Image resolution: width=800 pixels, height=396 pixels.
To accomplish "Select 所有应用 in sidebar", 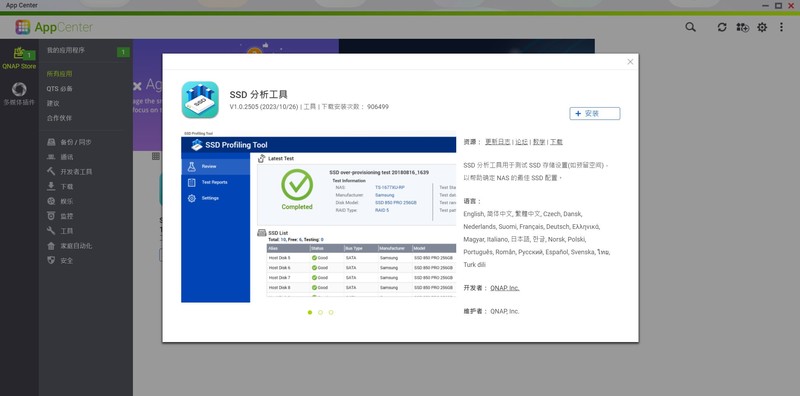I will [59, 74].
